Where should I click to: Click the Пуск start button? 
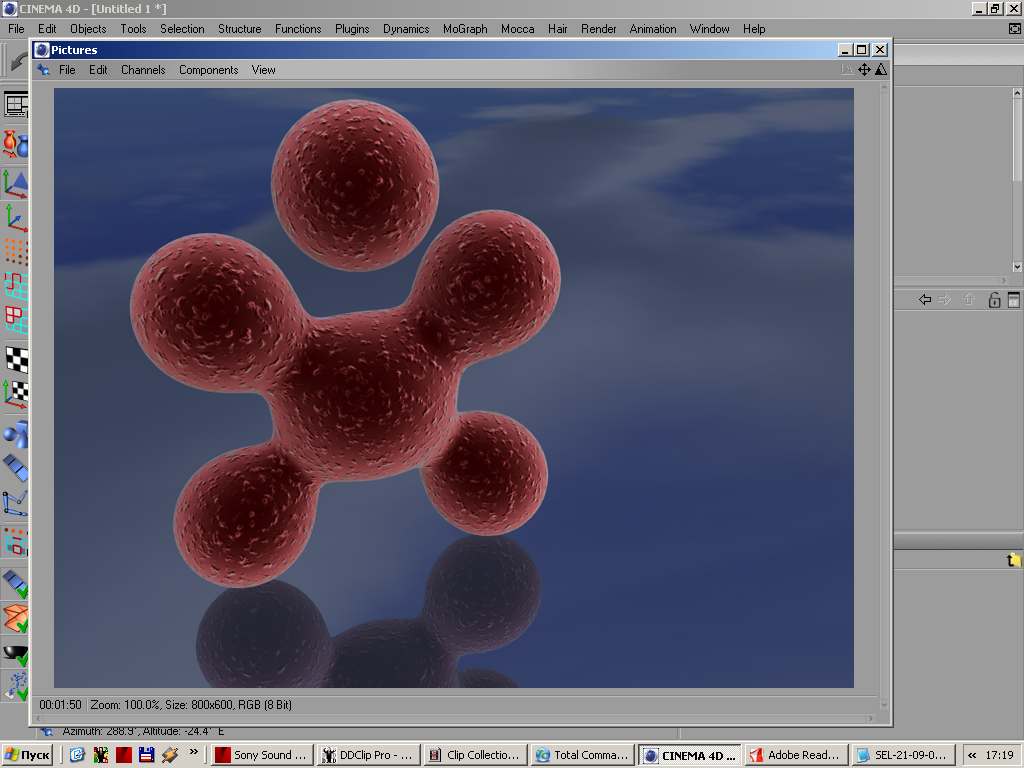[x=27, y=755]
